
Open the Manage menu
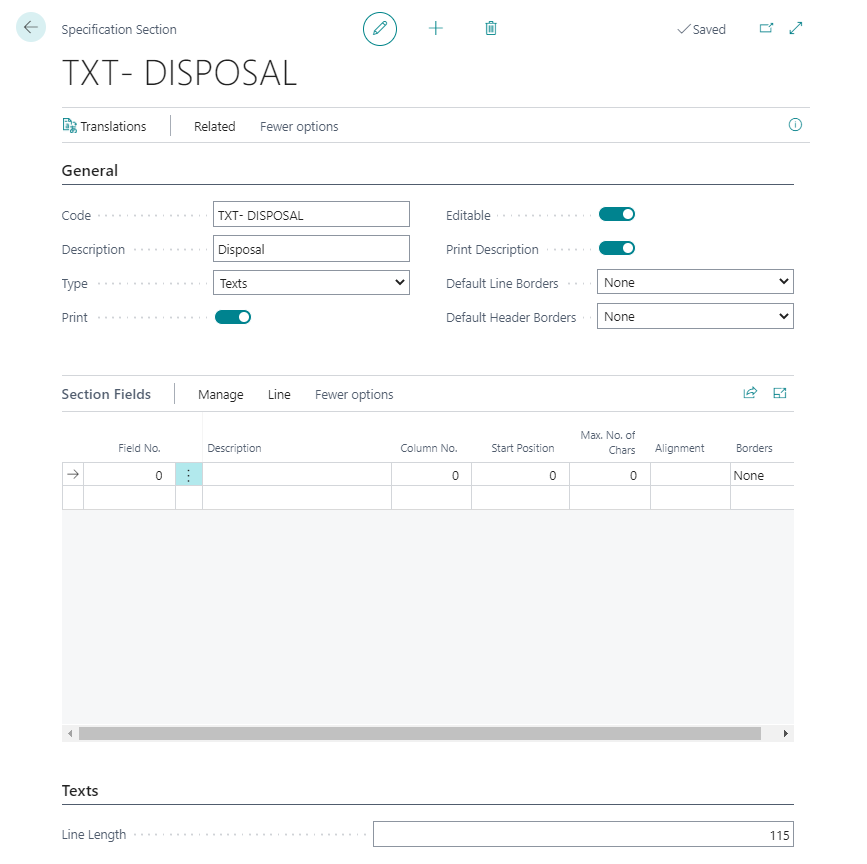[221, 394]
